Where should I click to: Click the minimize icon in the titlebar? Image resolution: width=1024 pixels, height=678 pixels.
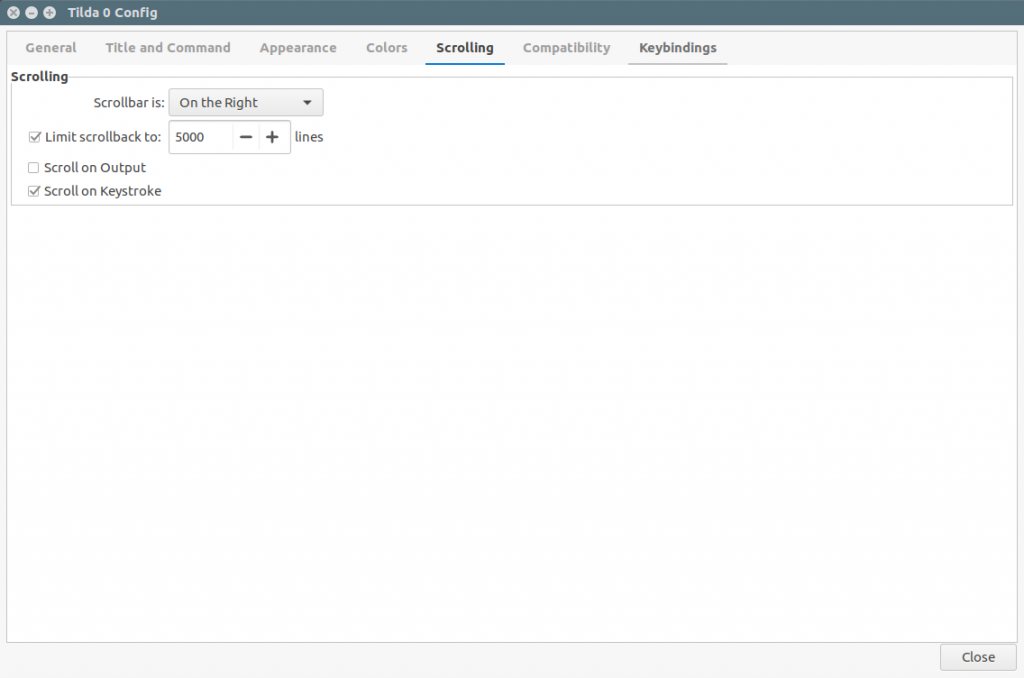[x=29, y=13]
